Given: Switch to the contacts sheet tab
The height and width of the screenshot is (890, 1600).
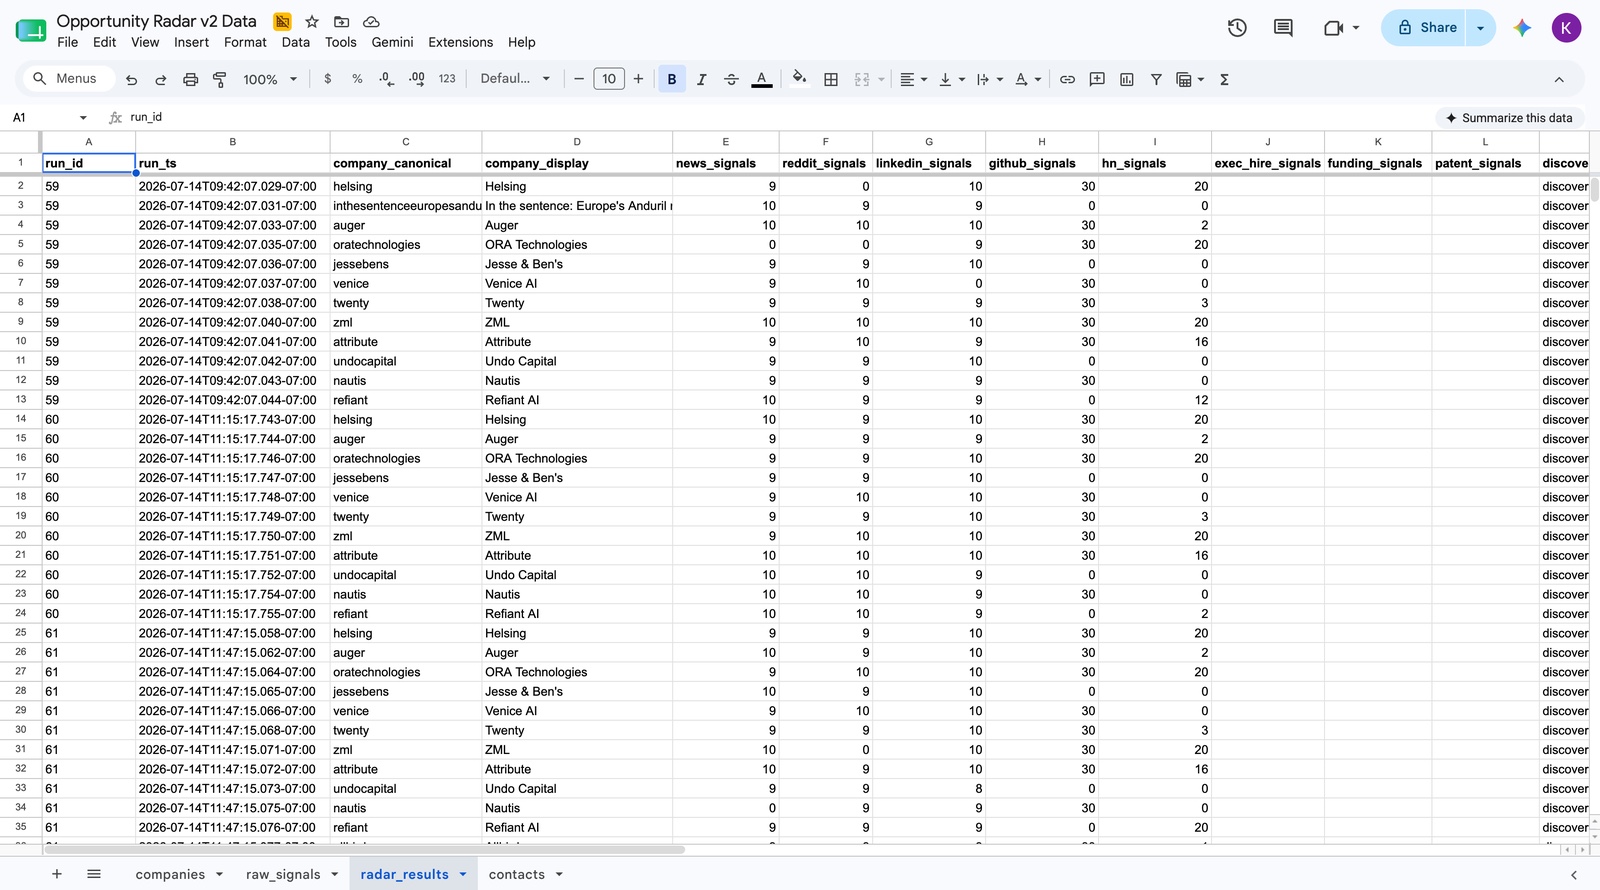Looking at the screenshot, I should [x=517, y=874].
